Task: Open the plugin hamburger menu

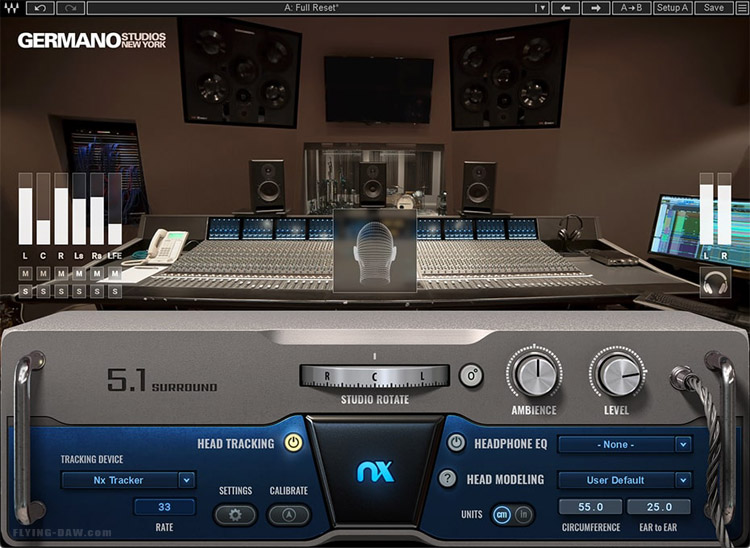Action: (x=741, y=8)
